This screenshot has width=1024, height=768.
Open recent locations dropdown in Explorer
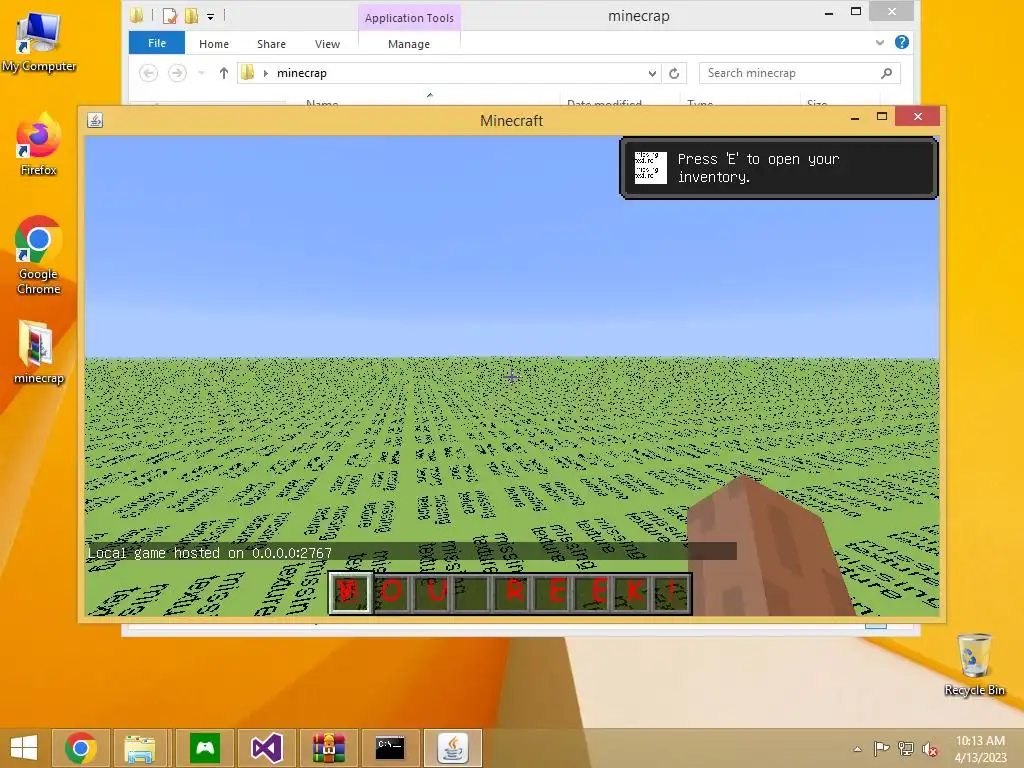[x=201, y=73]
